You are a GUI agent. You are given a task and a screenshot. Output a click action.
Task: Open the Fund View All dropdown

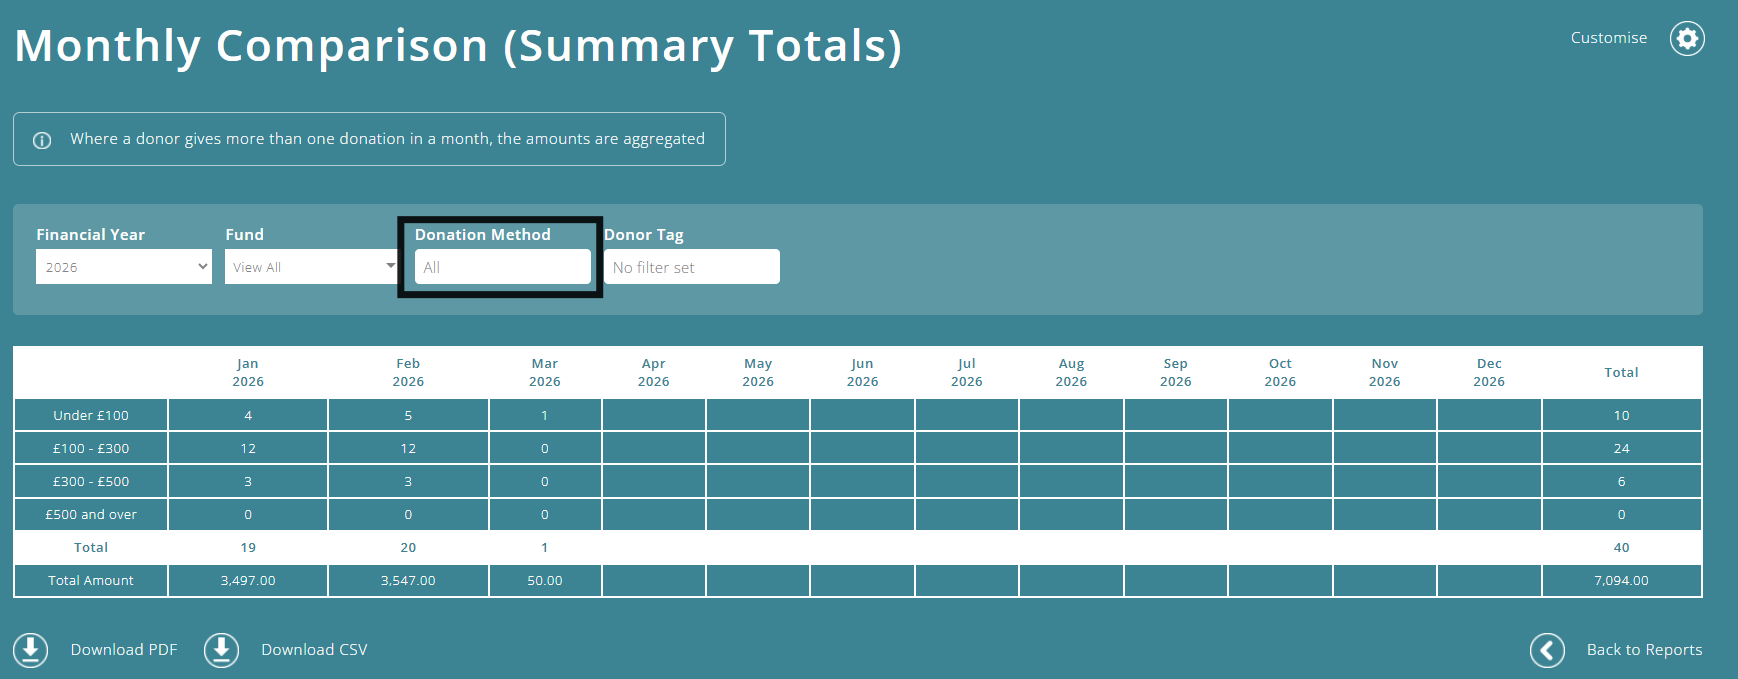(312, 267)
